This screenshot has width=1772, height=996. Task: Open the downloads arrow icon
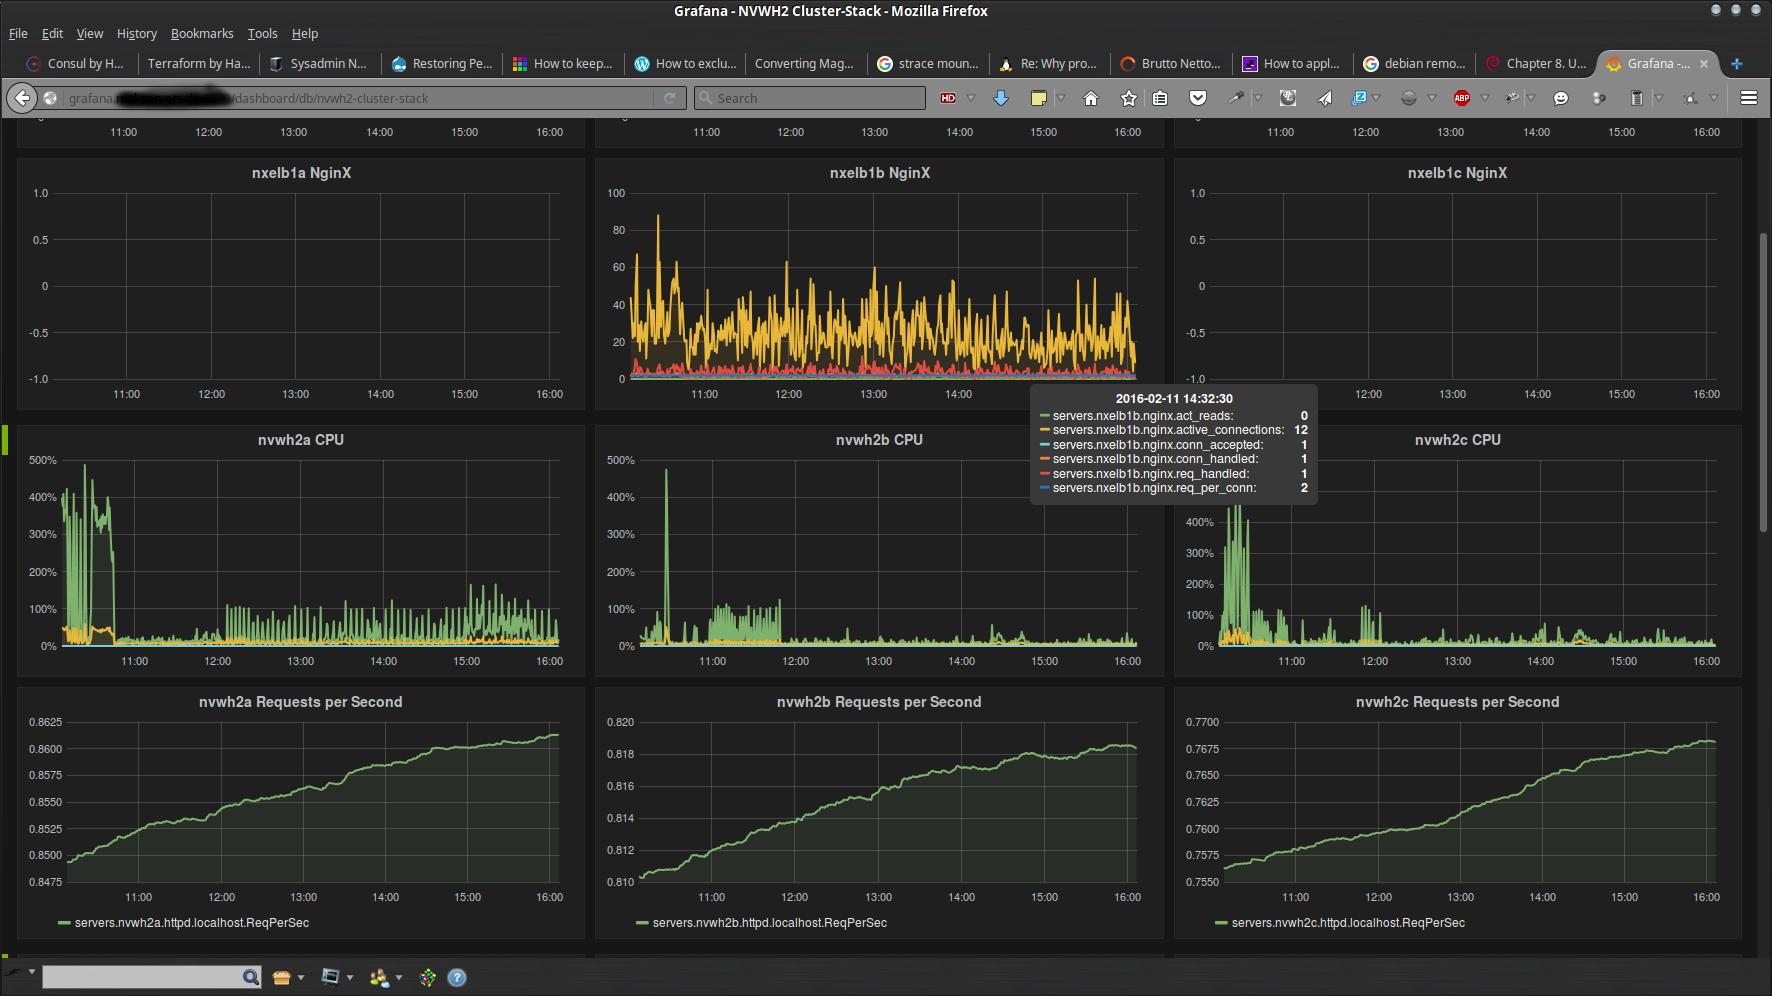[1001, 98]
